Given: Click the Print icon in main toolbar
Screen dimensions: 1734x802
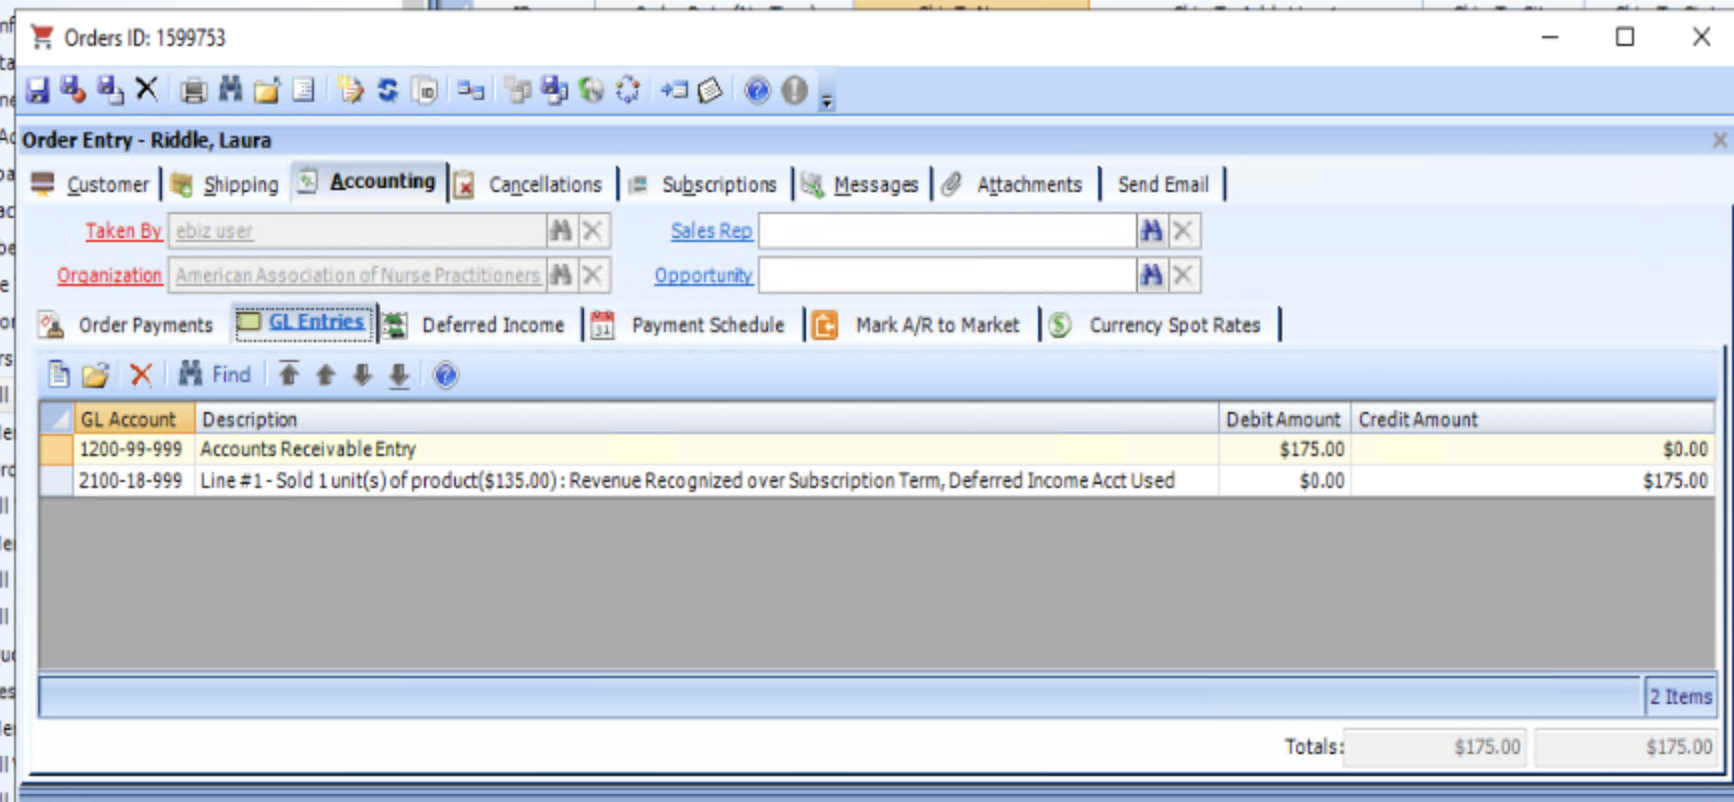Looking at the screenshot, I should pyautogui.click(x=193, y=91).
